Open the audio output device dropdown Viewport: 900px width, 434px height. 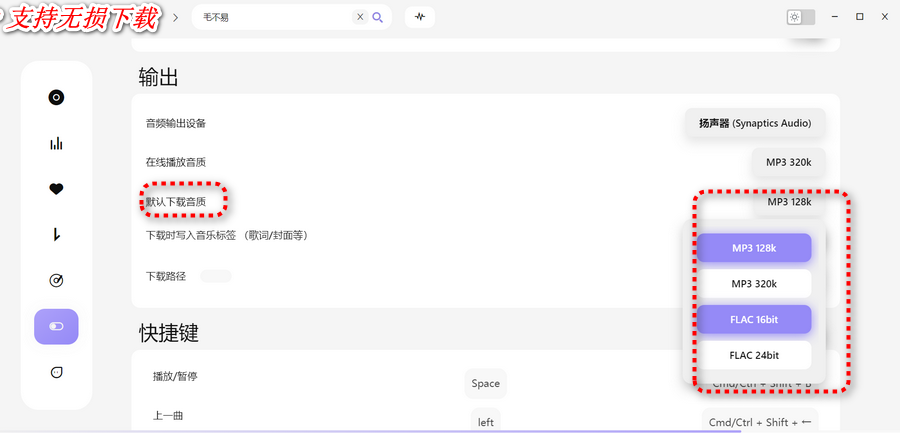coord(755,123)
